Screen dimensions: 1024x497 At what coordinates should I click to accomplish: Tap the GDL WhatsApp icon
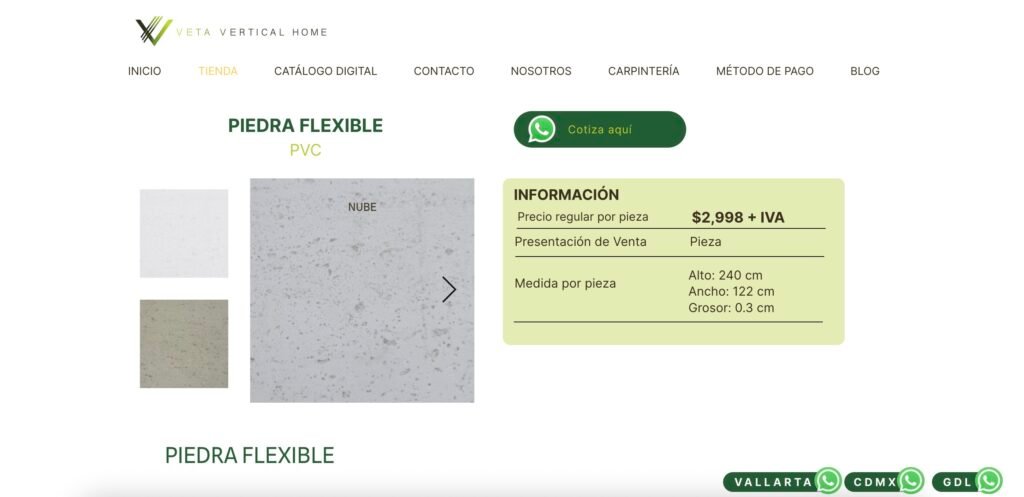coord(989,481)
